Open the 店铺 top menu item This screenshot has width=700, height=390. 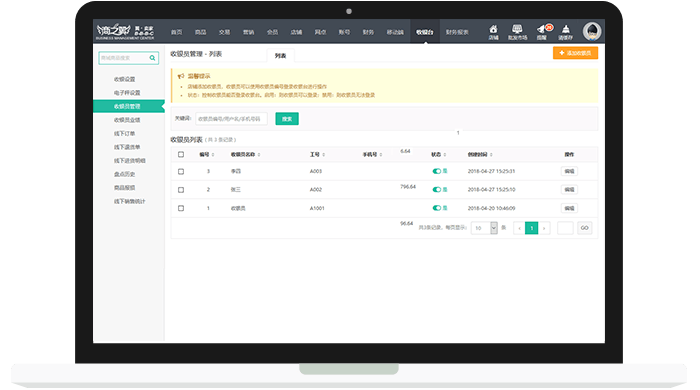click(x=296, y=32)
